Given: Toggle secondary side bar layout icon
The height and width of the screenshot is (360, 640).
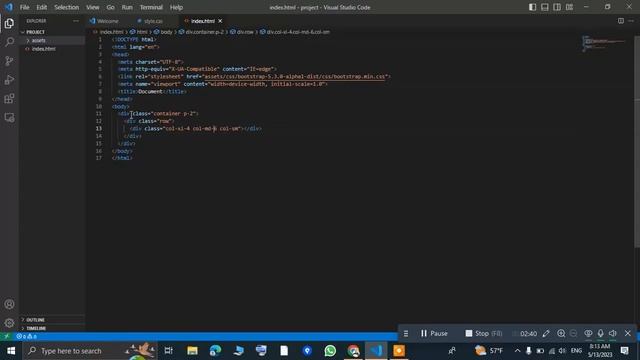Looking at the screenshot, I should coord(557,7).
